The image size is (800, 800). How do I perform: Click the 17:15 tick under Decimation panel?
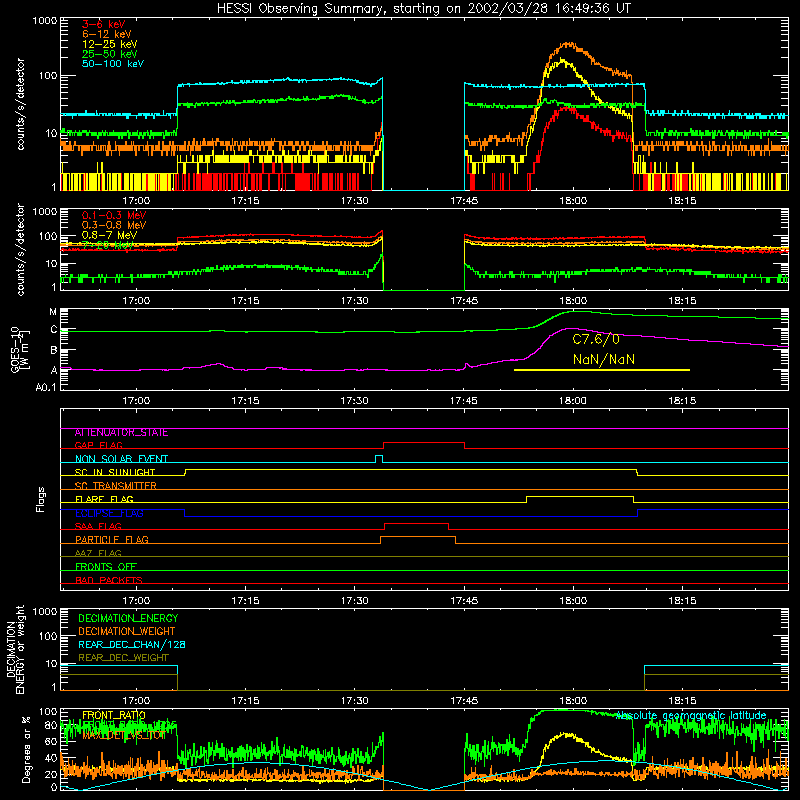click(245, 701)
